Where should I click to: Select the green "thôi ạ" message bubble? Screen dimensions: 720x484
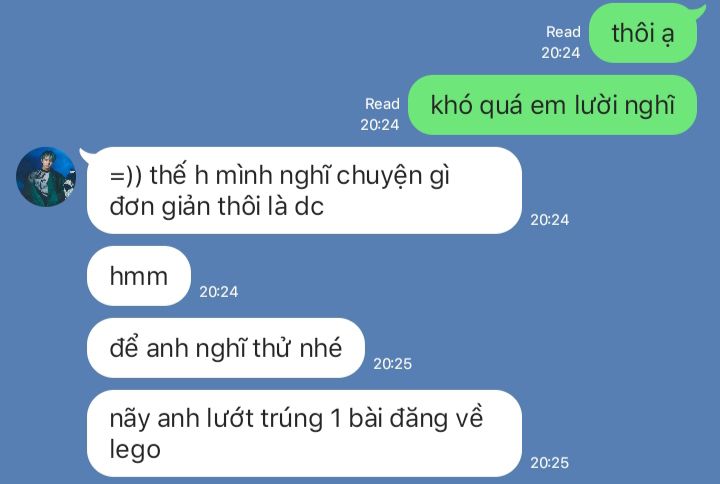click(643, 33)
